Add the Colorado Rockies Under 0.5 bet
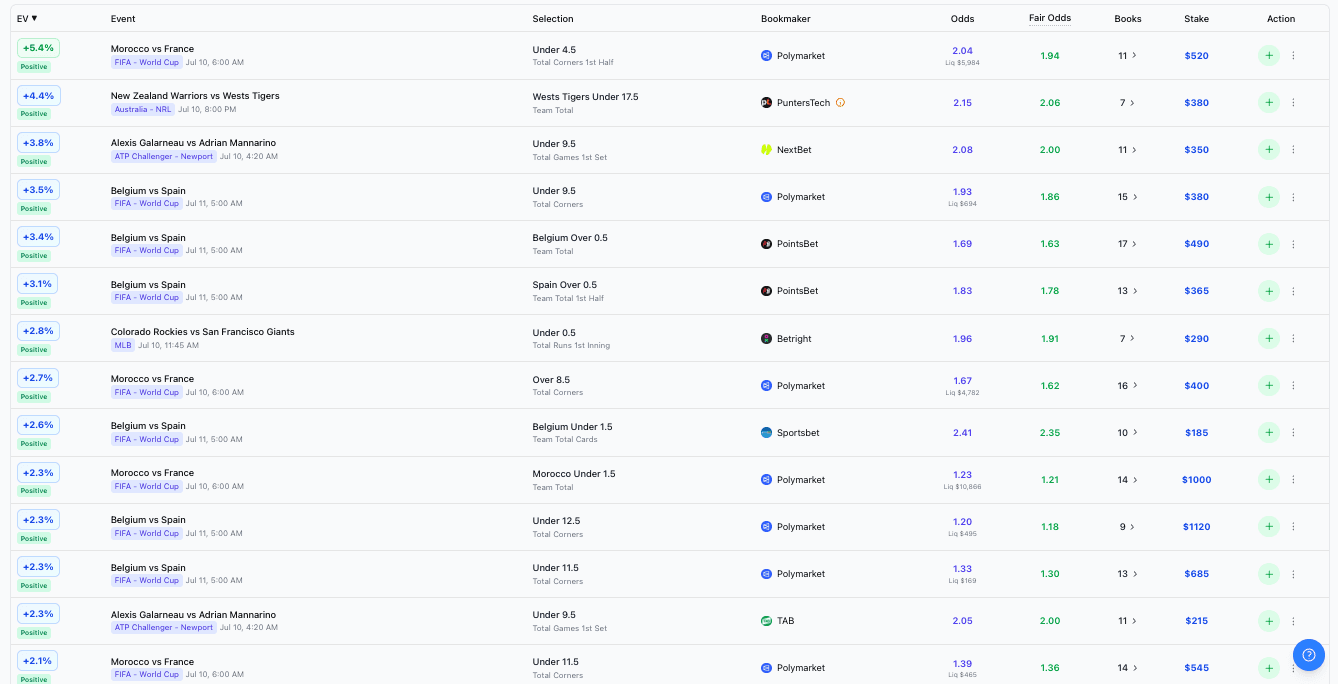This screenshot has height=684, width=1338. tap(1269, 339)
